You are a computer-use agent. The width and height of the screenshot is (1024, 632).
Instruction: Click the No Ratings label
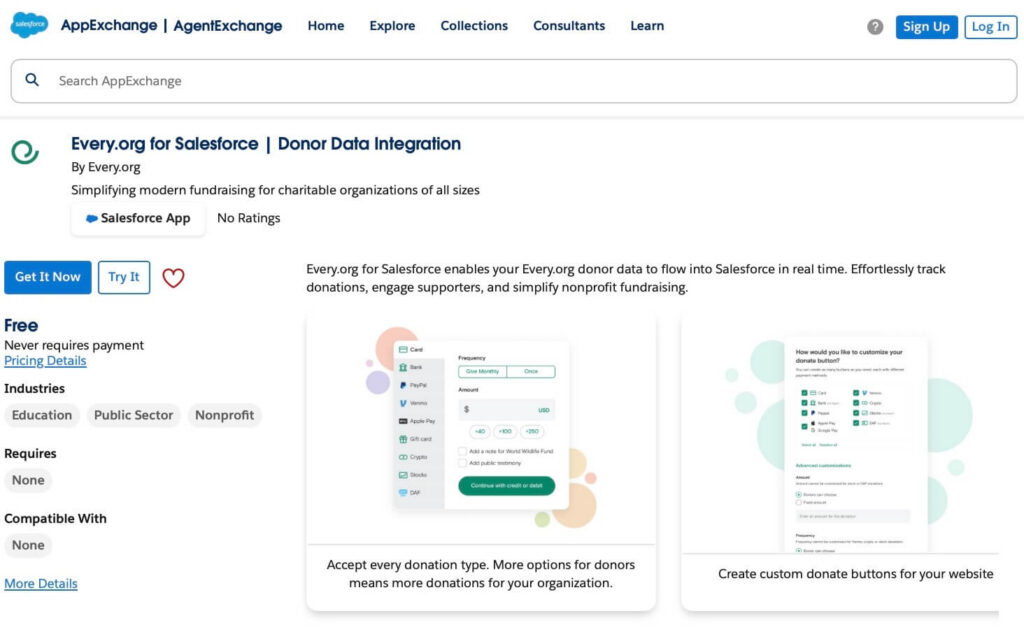tap(249, 218)
